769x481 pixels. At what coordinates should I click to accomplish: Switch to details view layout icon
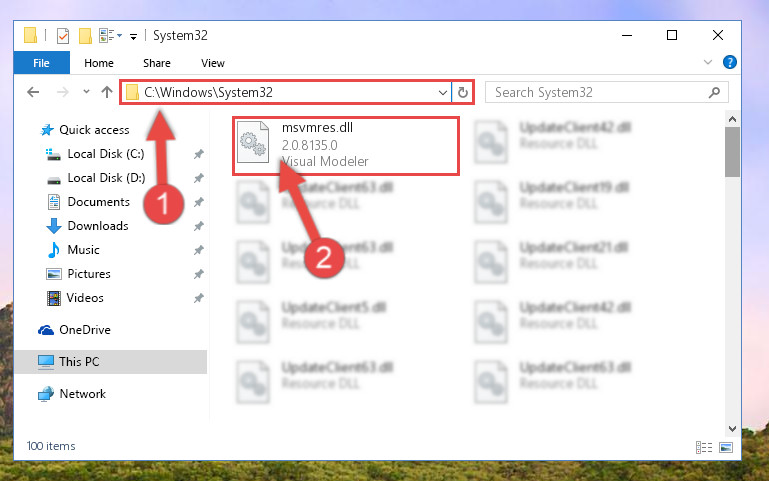tap(704, 447)
